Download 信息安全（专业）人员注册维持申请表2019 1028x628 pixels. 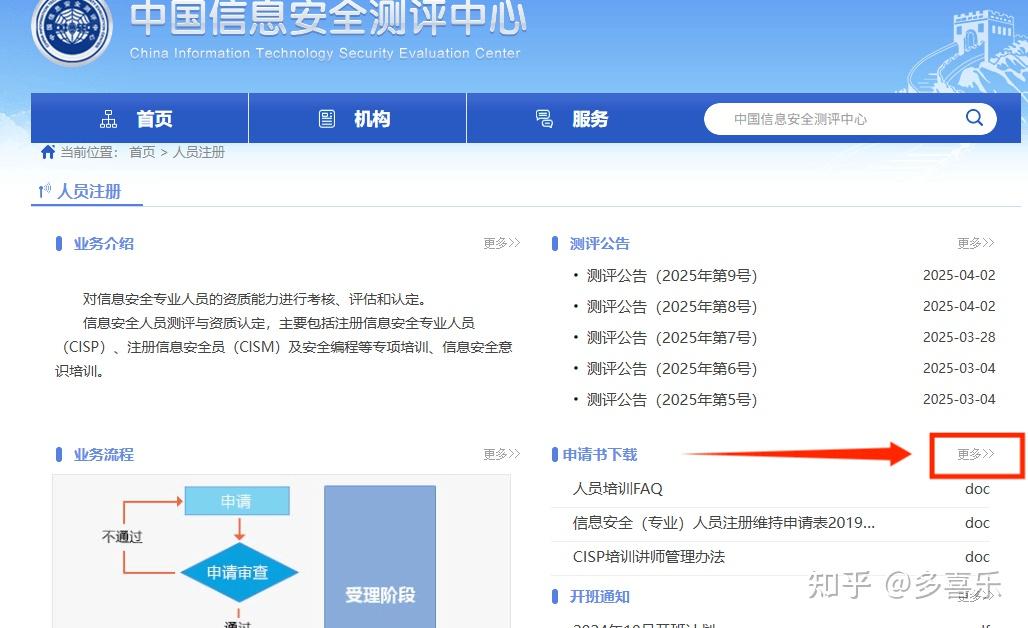tap(724, 523)
